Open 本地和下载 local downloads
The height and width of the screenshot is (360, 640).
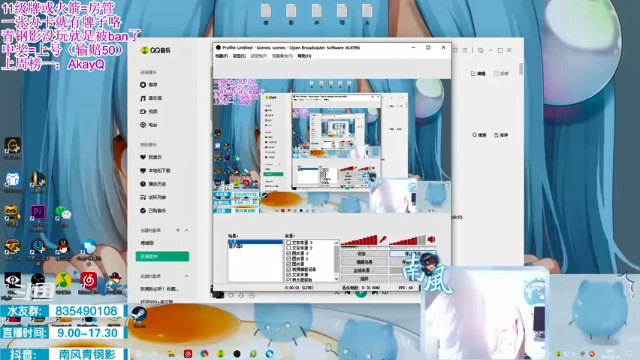tap(156, 171)
